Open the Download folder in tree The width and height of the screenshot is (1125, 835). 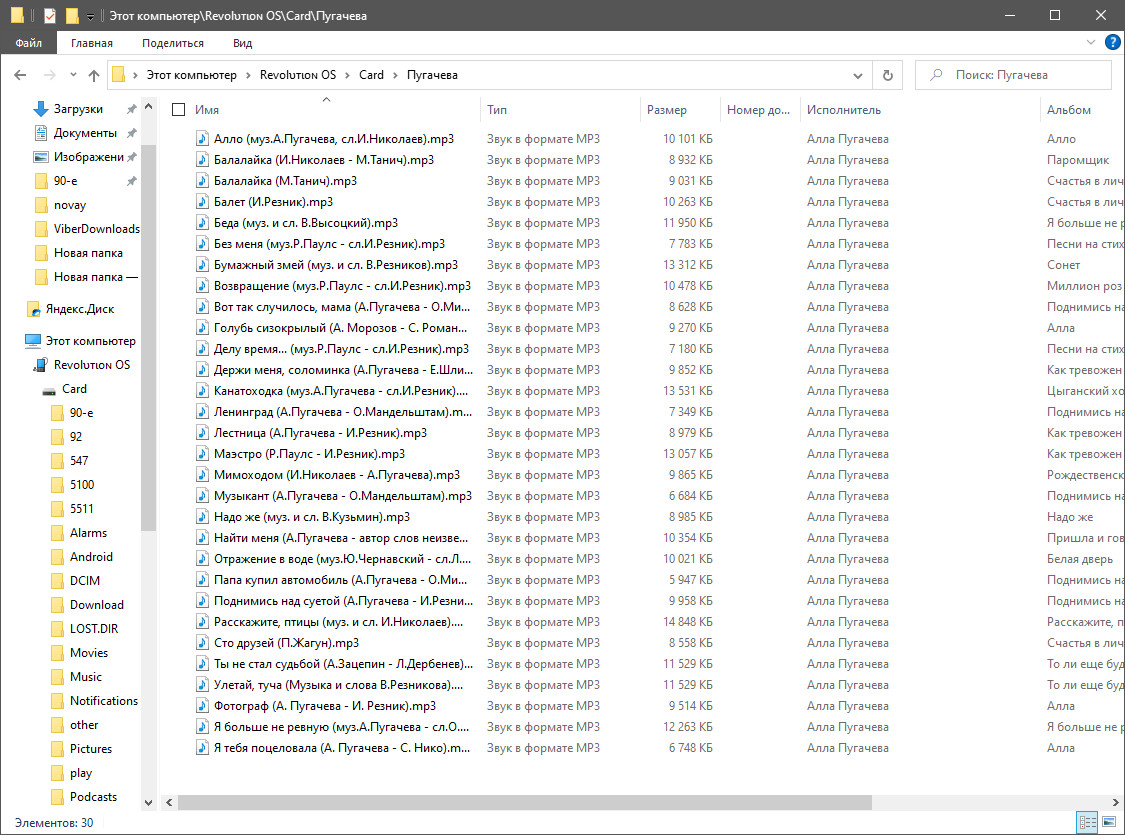tap(96, 605)
